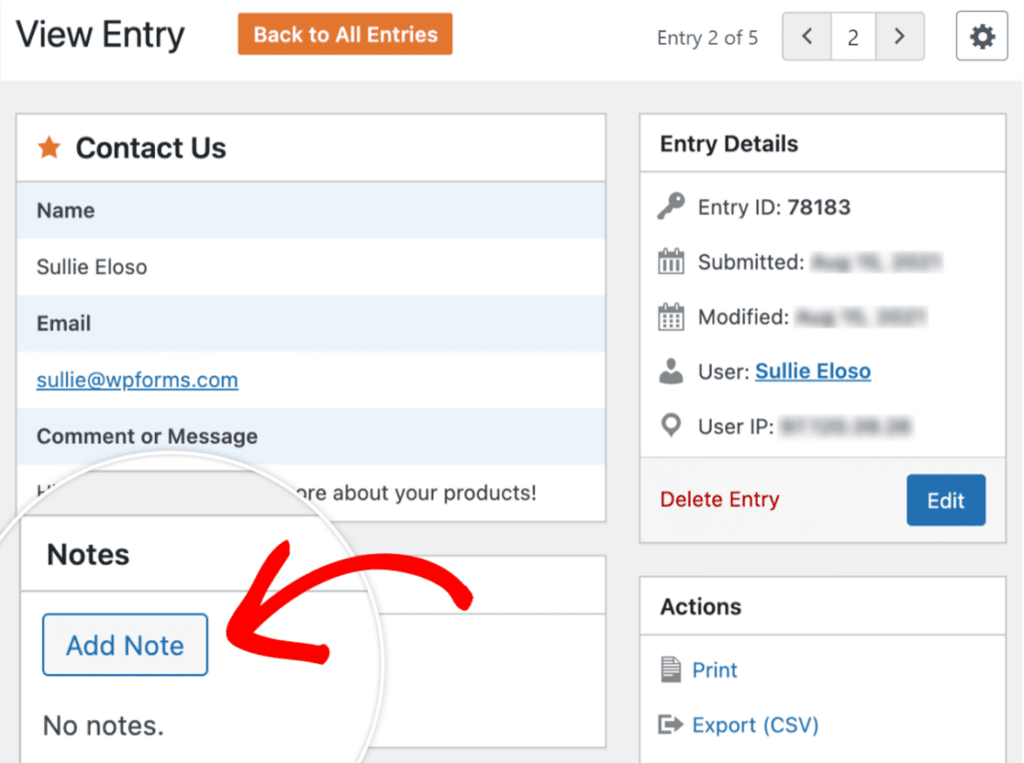Click the Print action link
The image size is (1024, 763).
[714, 670]
